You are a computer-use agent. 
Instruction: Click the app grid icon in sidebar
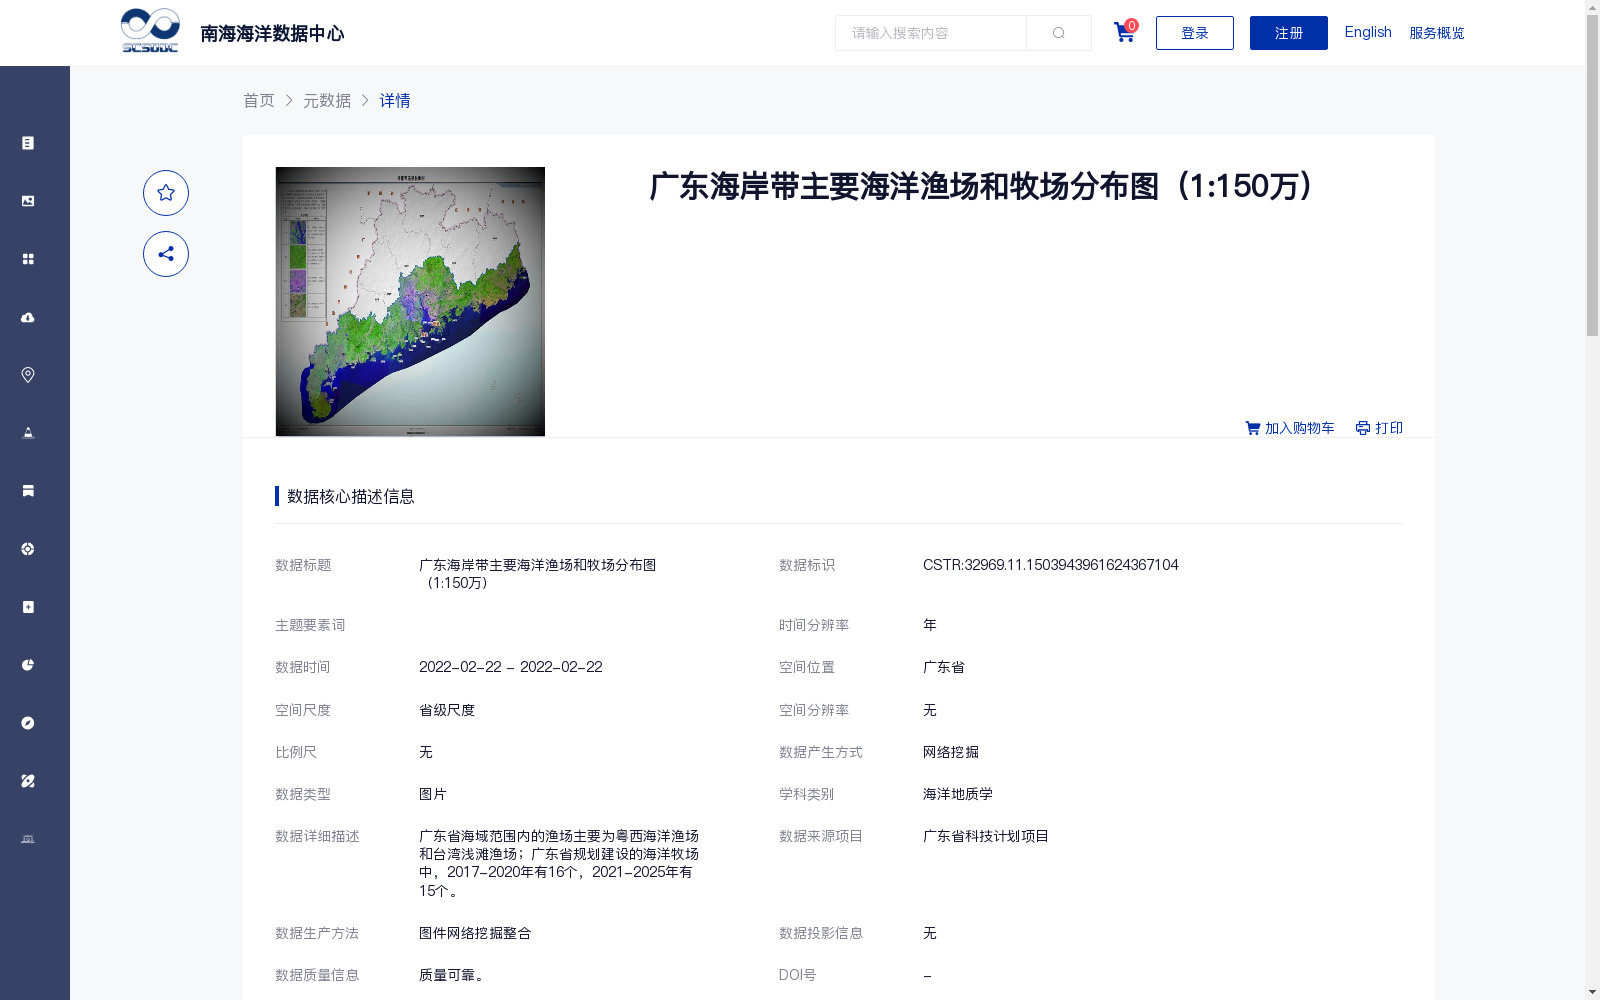[27, 258]
